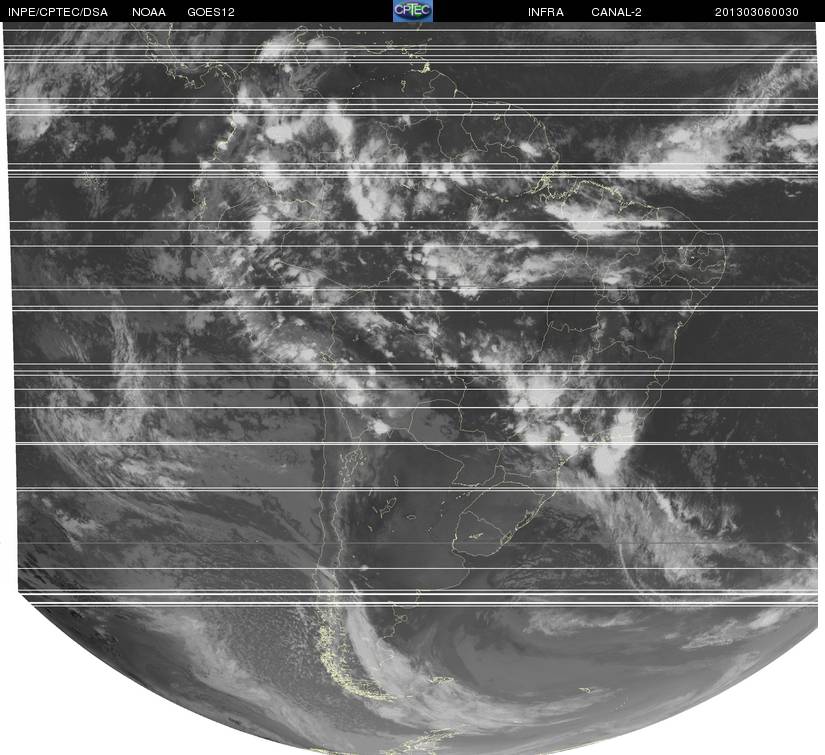This screenshot has height=755, width=825.
Task: Click the CANAL-2 channel label
Action: click(616, 12)
